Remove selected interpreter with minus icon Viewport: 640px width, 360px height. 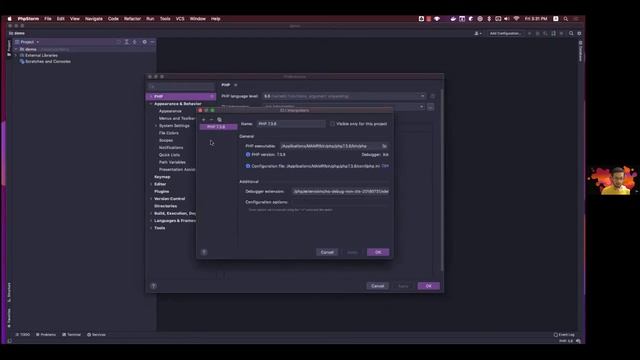[211, 120]
